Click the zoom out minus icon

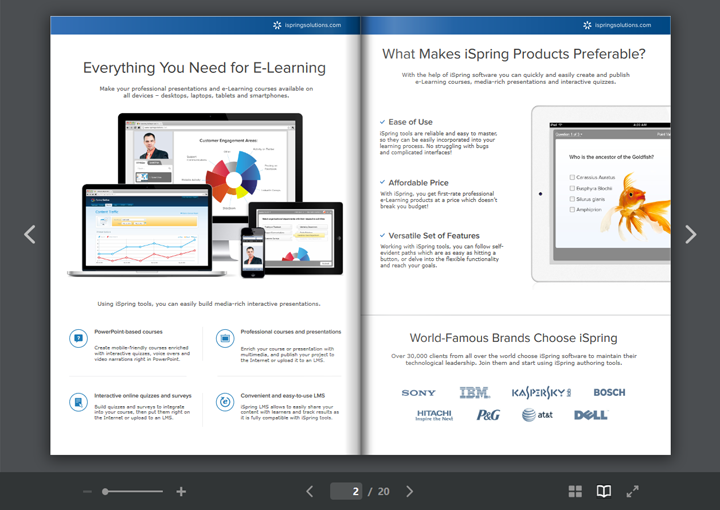pyautogui.click(x=87, y=492)
